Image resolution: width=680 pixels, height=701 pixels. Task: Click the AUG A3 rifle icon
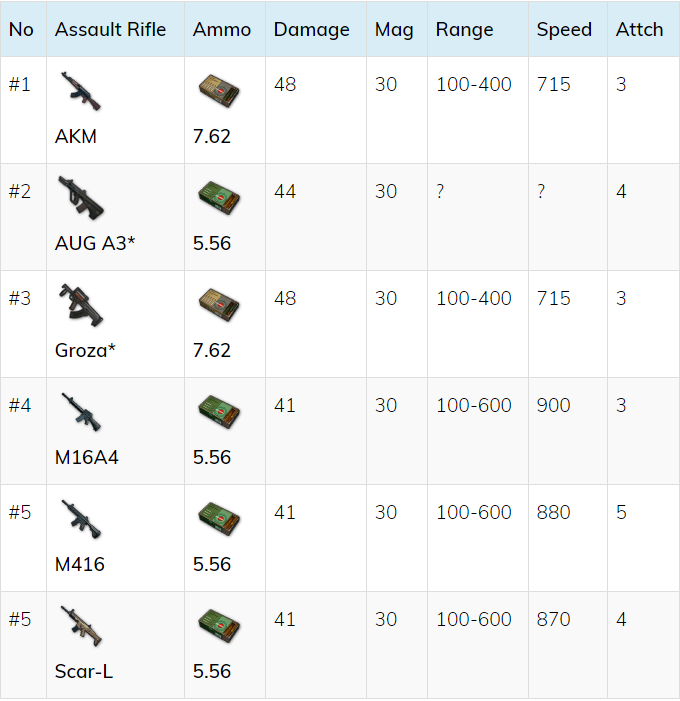tap(80, 198)
